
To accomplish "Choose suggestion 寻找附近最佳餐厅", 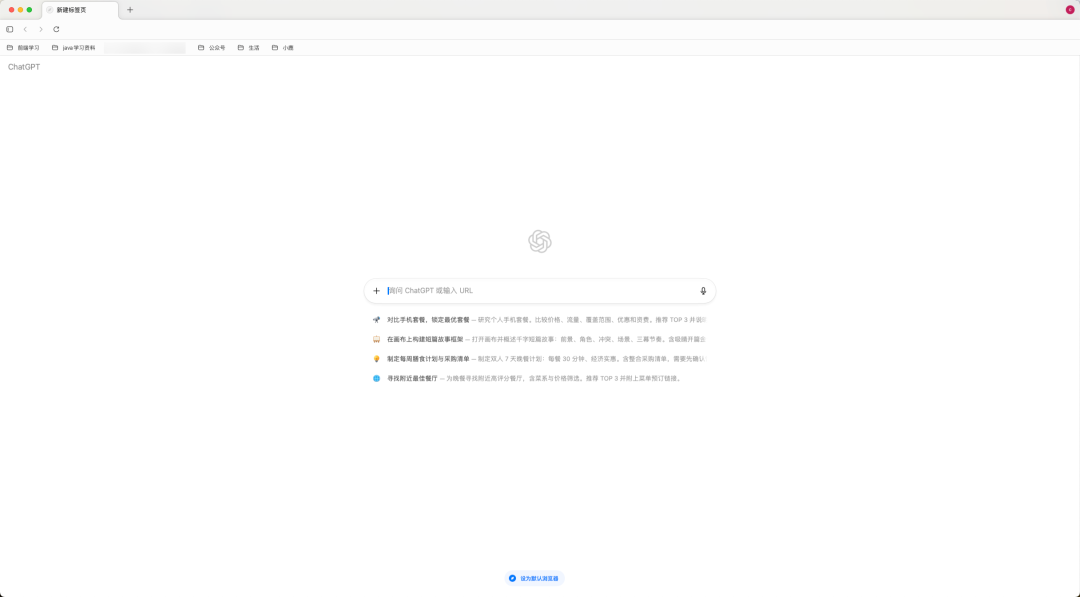I will click(x=539, y=378).
